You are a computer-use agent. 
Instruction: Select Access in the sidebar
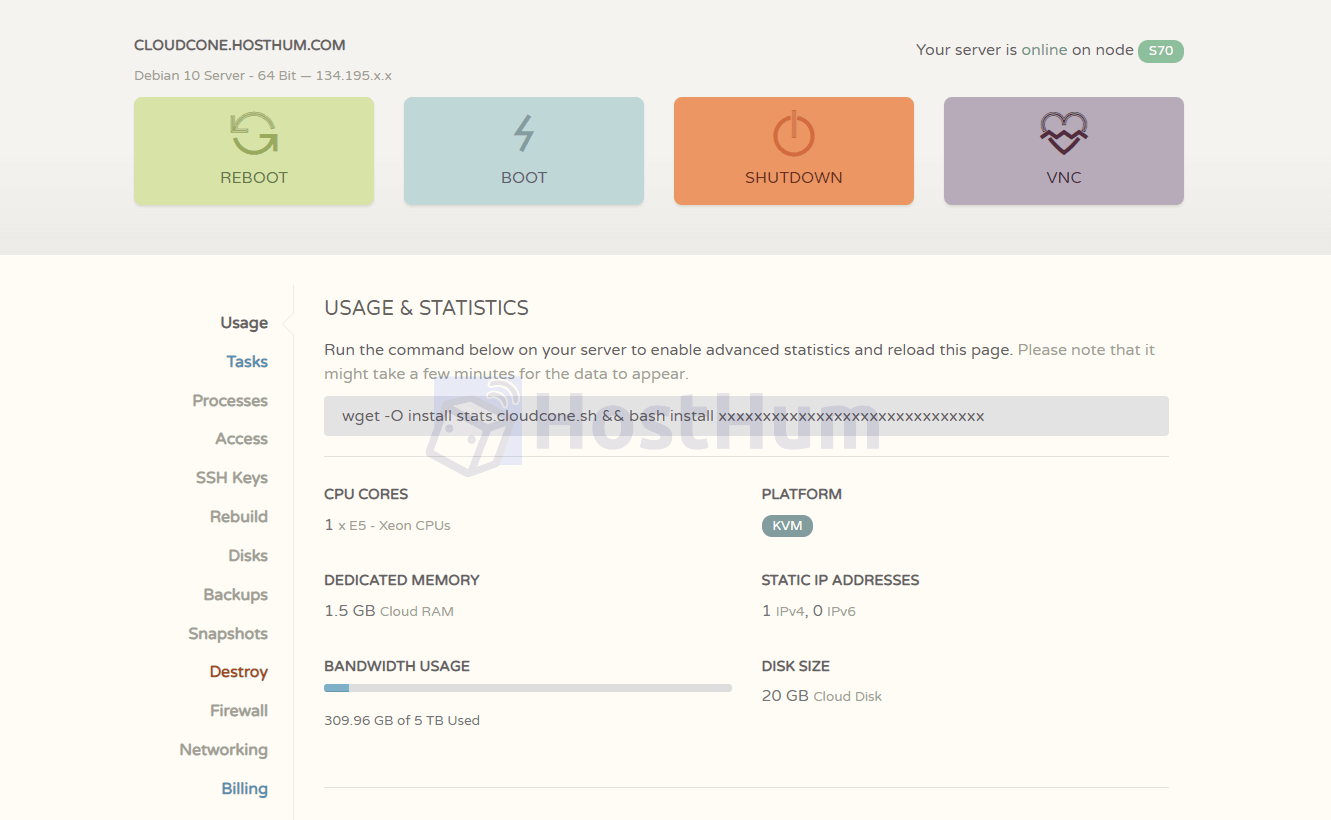pyautogui.click(x=242, y=439)
